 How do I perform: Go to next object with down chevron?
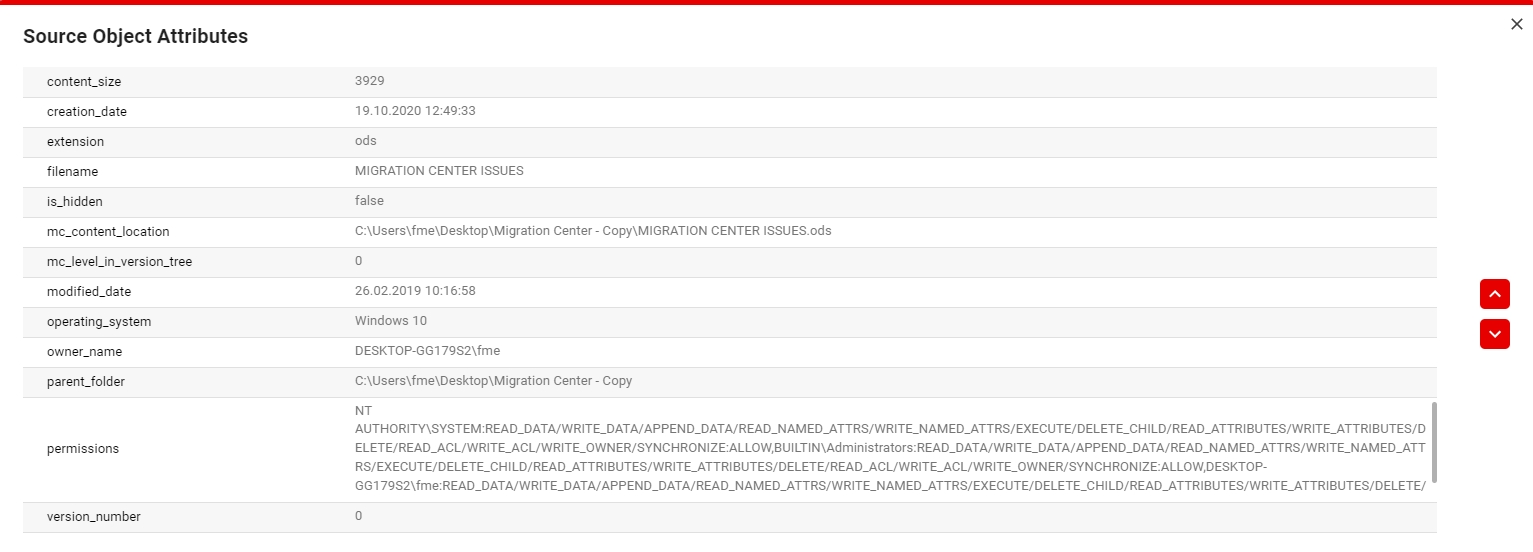pyautogui.click(x=1494, y=334)
